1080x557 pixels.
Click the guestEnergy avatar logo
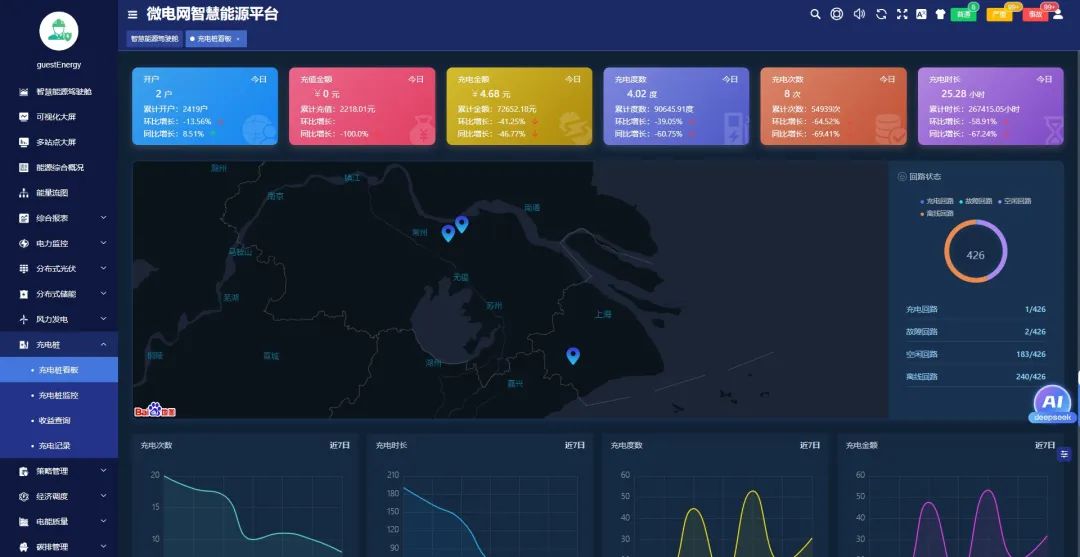59,31
